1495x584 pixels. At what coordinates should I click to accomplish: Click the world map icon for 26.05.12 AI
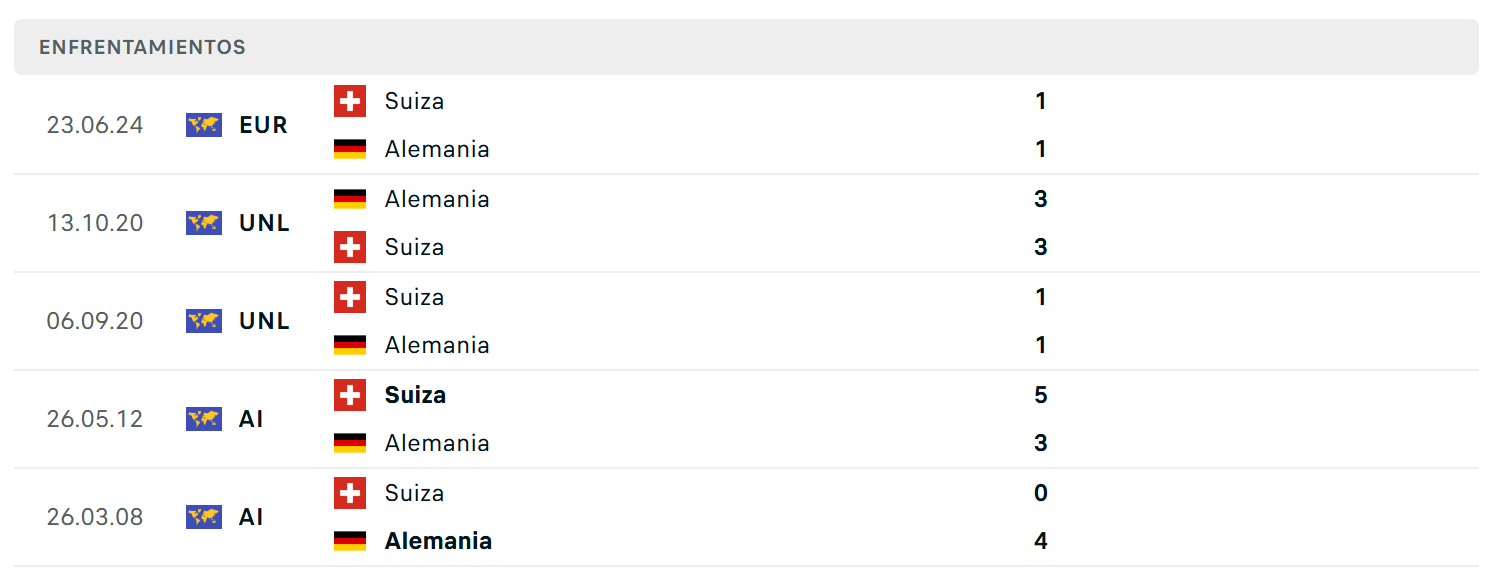(204, 419)
